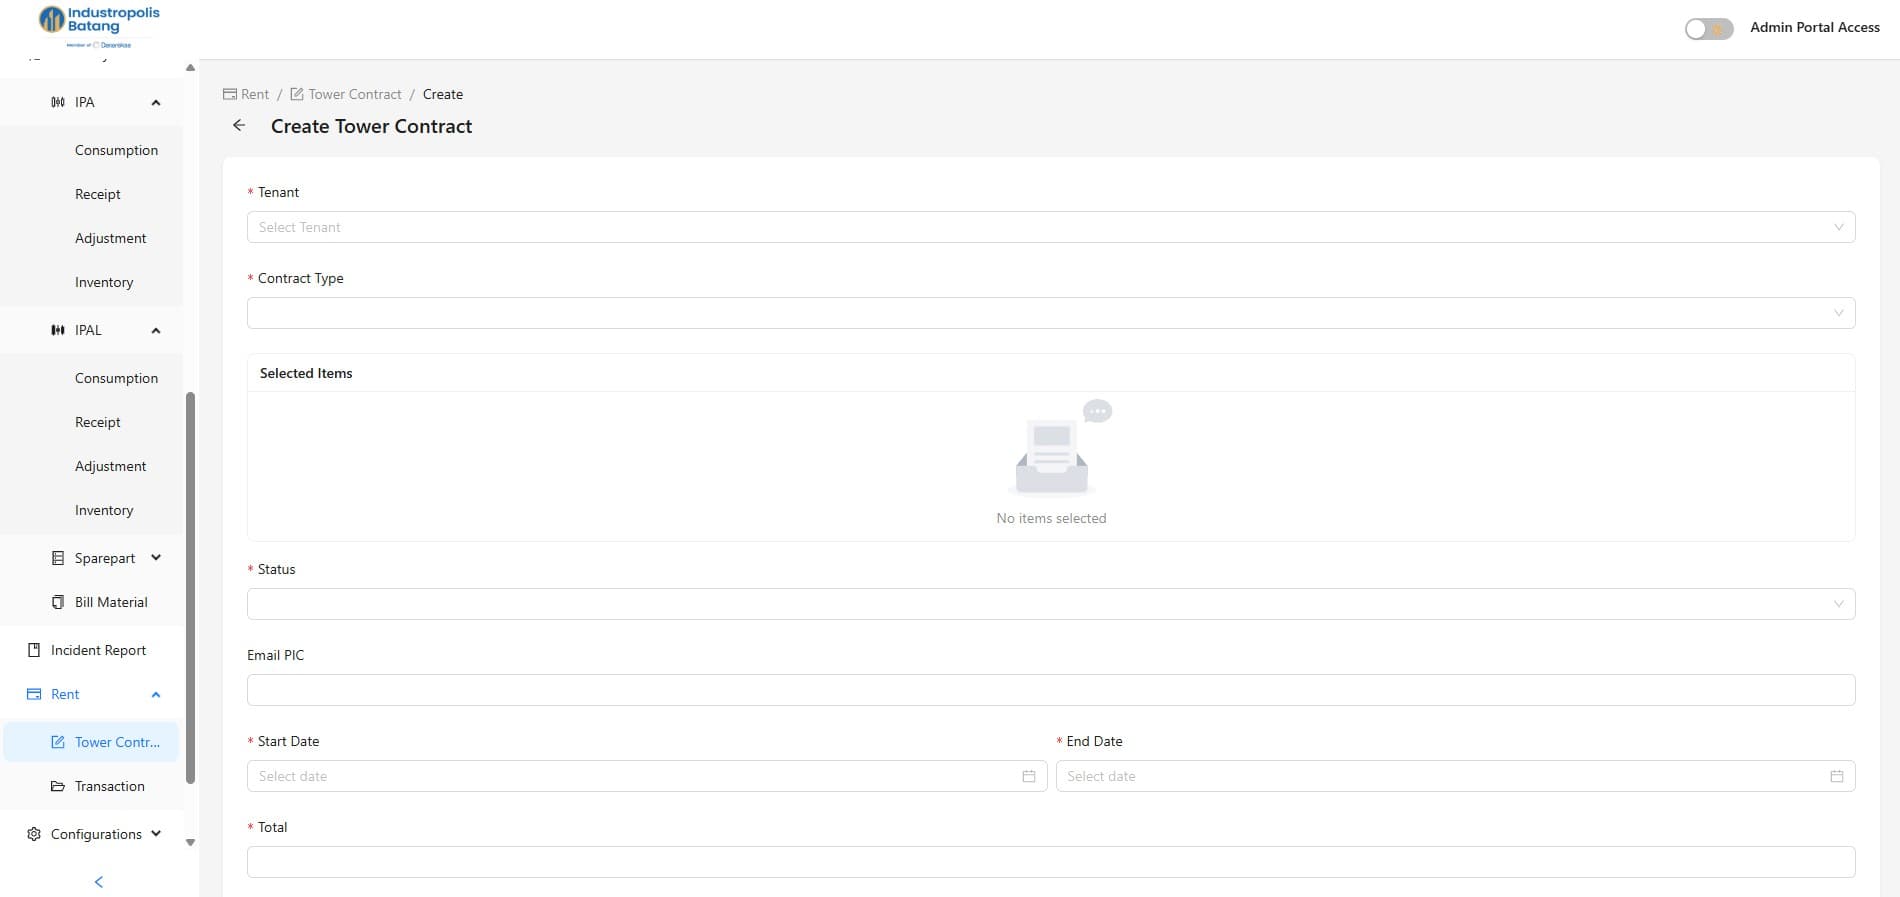Click the Rent card icon in sidebar
The width and height of the screenshot is (1900, 897).
point(34,694)
